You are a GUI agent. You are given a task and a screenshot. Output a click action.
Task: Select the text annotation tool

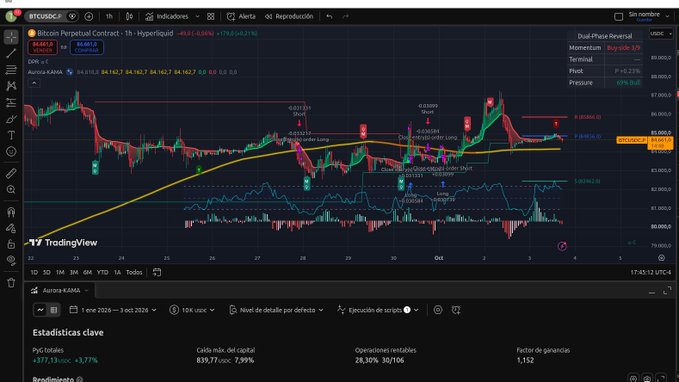tap(11, 136)
